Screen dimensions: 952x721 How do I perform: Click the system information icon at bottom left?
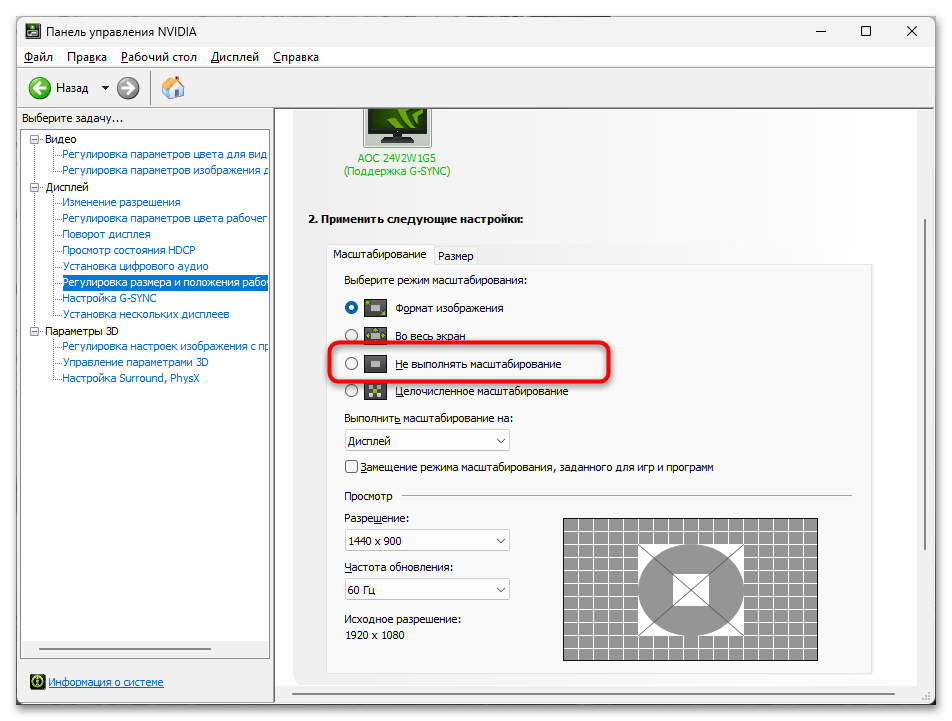click(38, 682)
